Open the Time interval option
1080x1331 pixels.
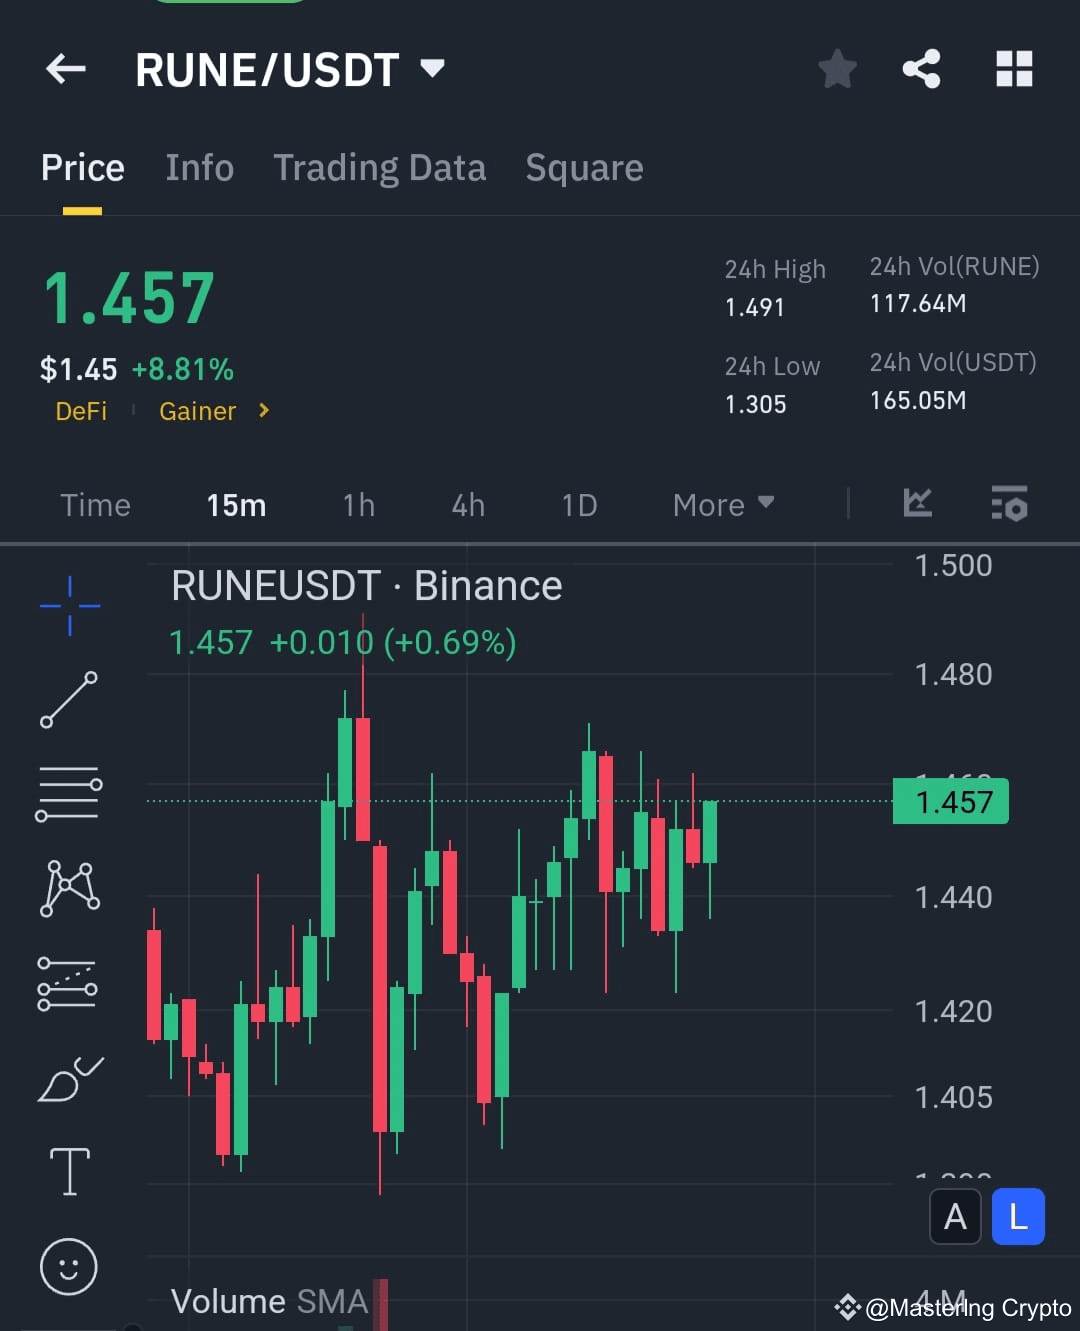(x=95, y=505)
